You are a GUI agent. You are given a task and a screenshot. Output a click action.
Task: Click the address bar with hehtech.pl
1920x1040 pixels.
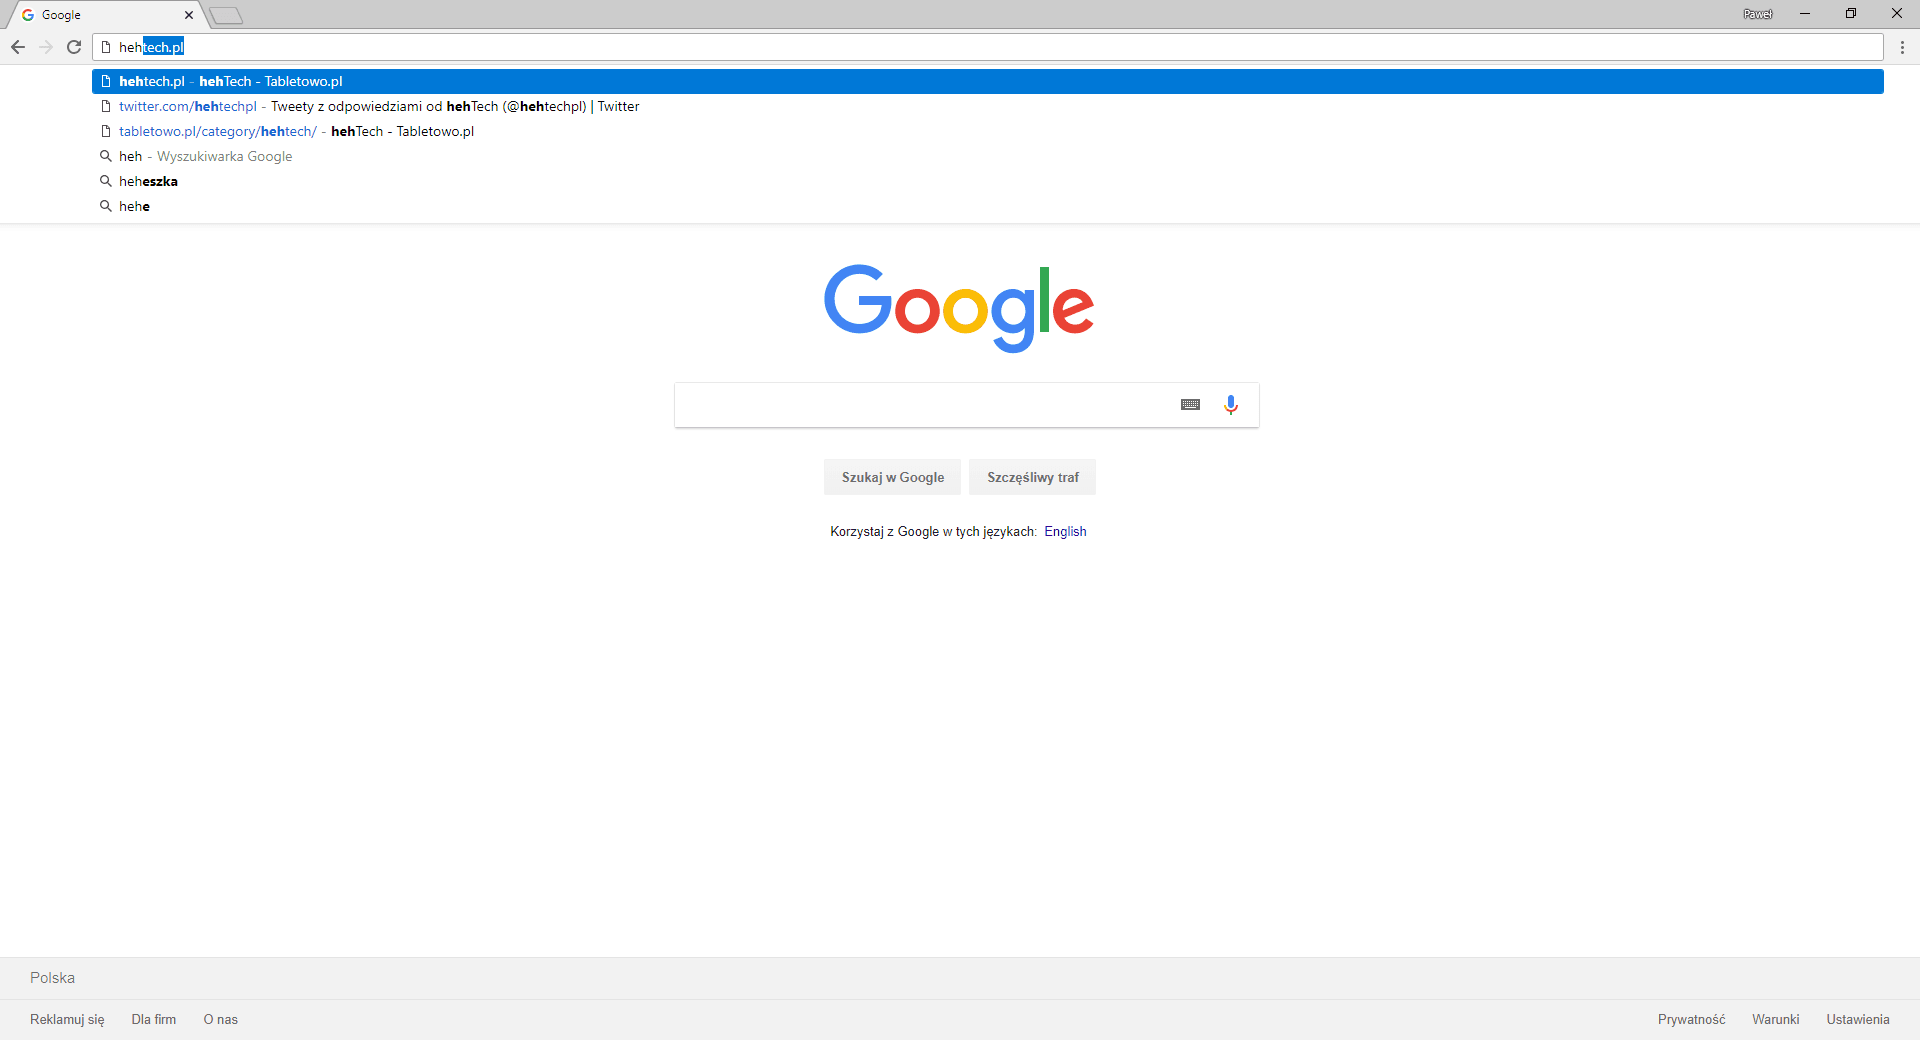988,47
